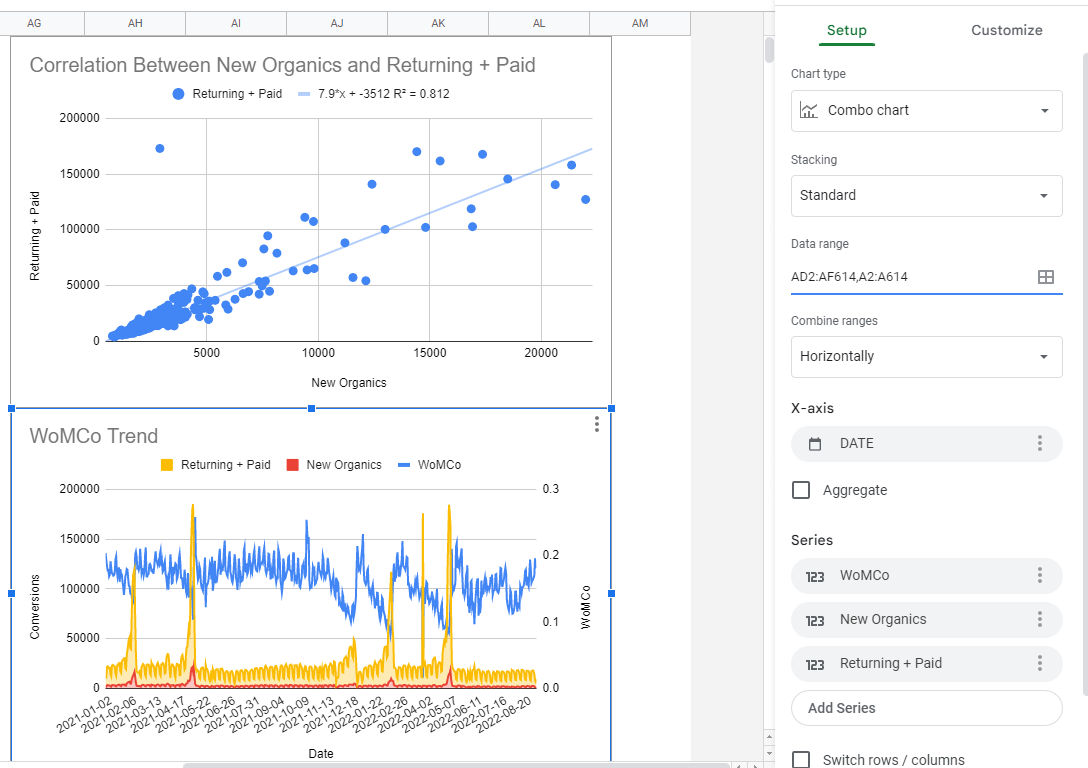This screenshot has width=1088, height=768.
Task: Check Switch rows / columns option
Action: pos(801,760)
